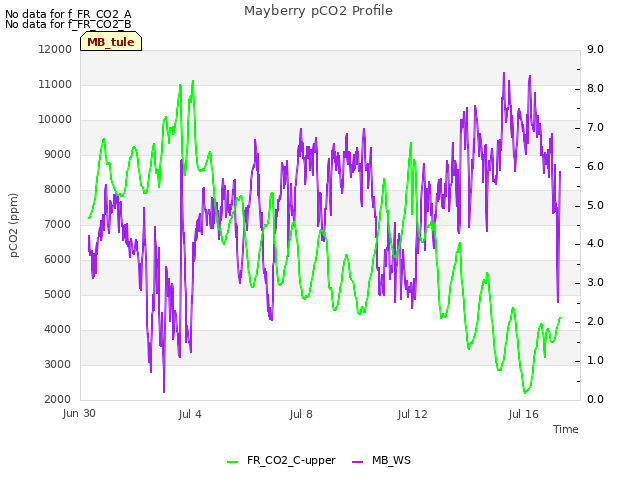The image size is (640, 480).
Task: Click the 'No data for f_FR_CO2_A' message
Action: point(68,14)
